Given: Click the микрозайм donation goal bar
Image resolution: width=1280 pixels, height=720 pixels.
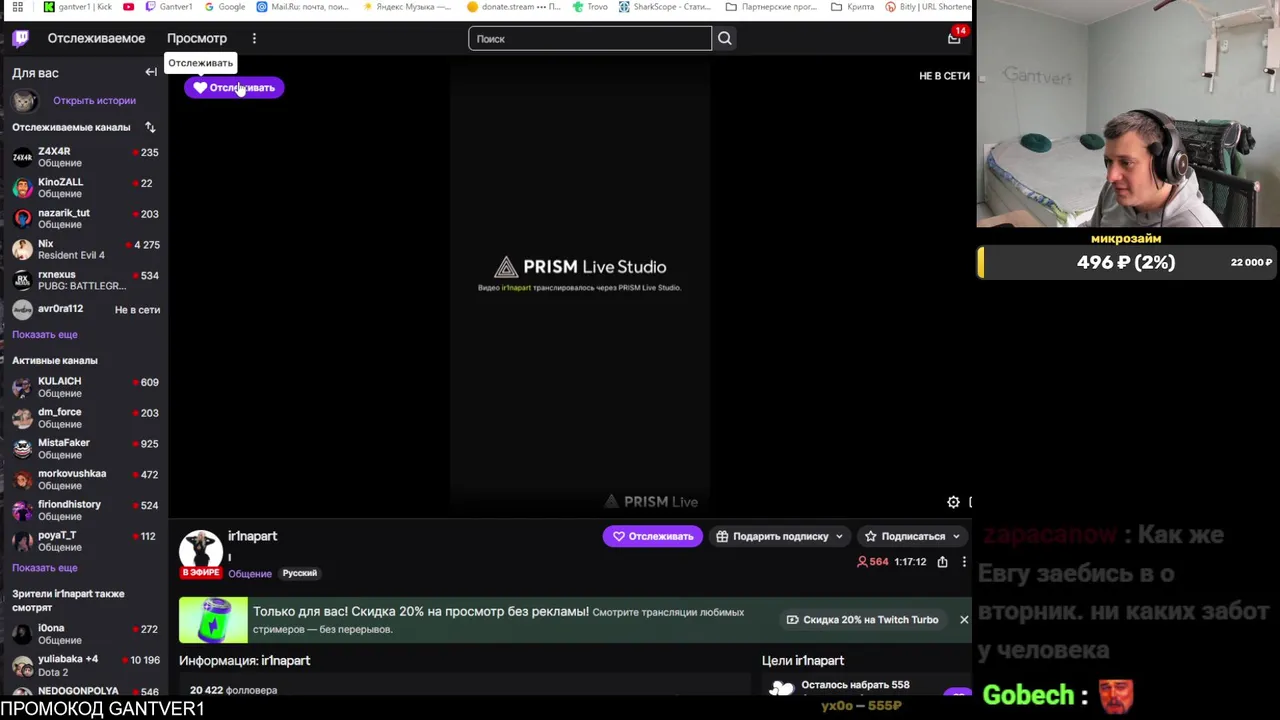Looking at the screenshot, I should point(1127,262).
